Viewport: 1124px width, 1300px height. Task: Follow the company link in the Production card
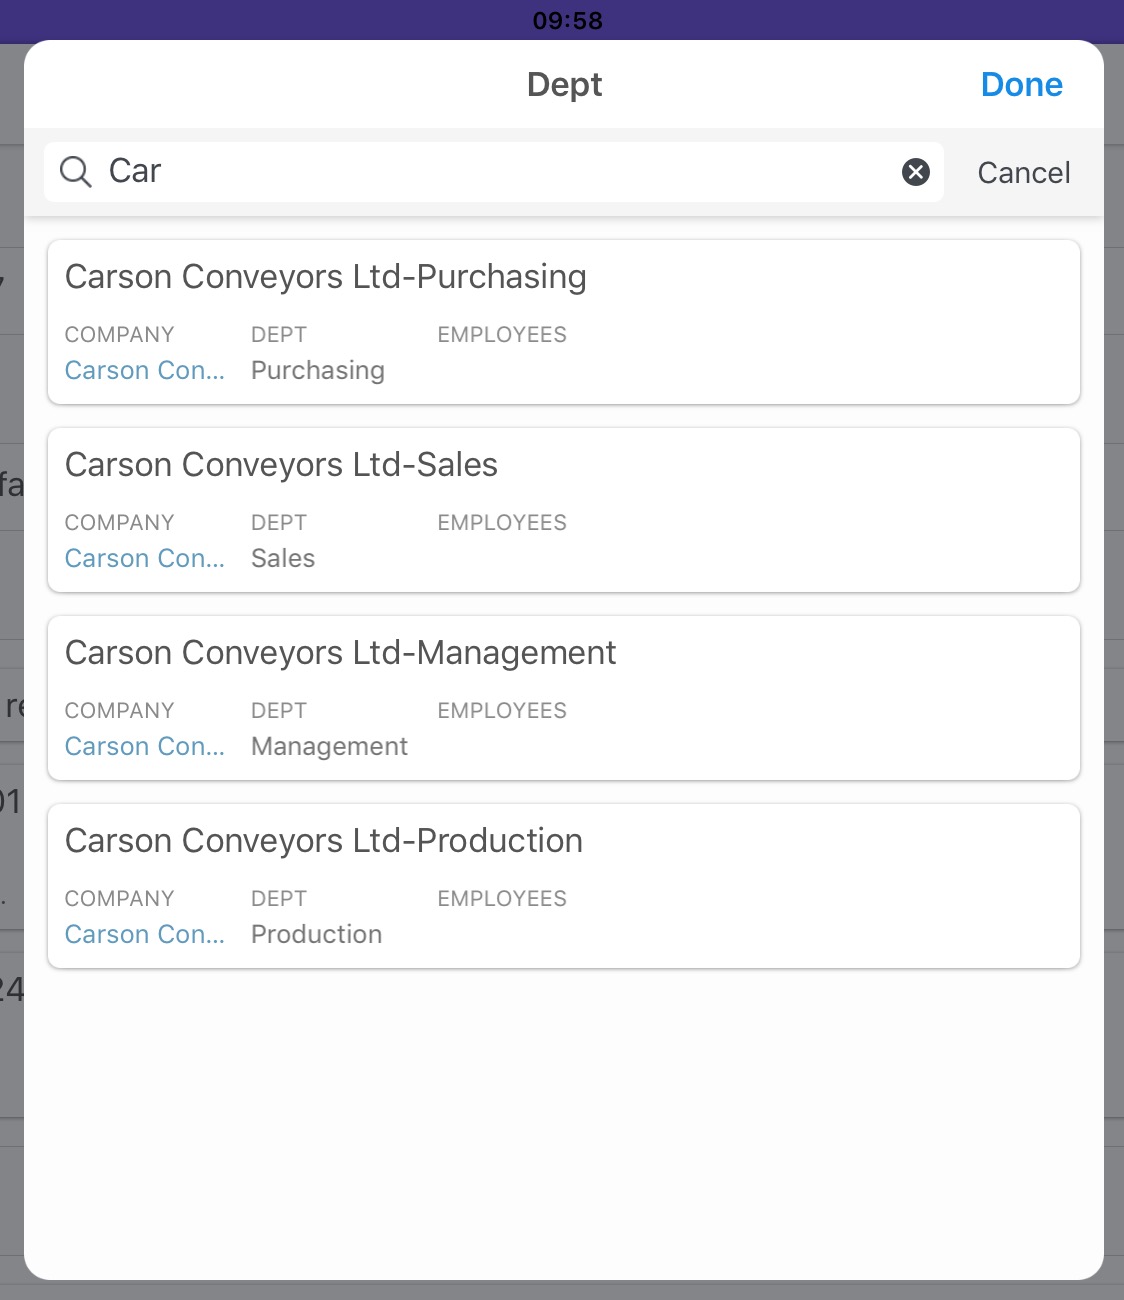coord(144,935)
